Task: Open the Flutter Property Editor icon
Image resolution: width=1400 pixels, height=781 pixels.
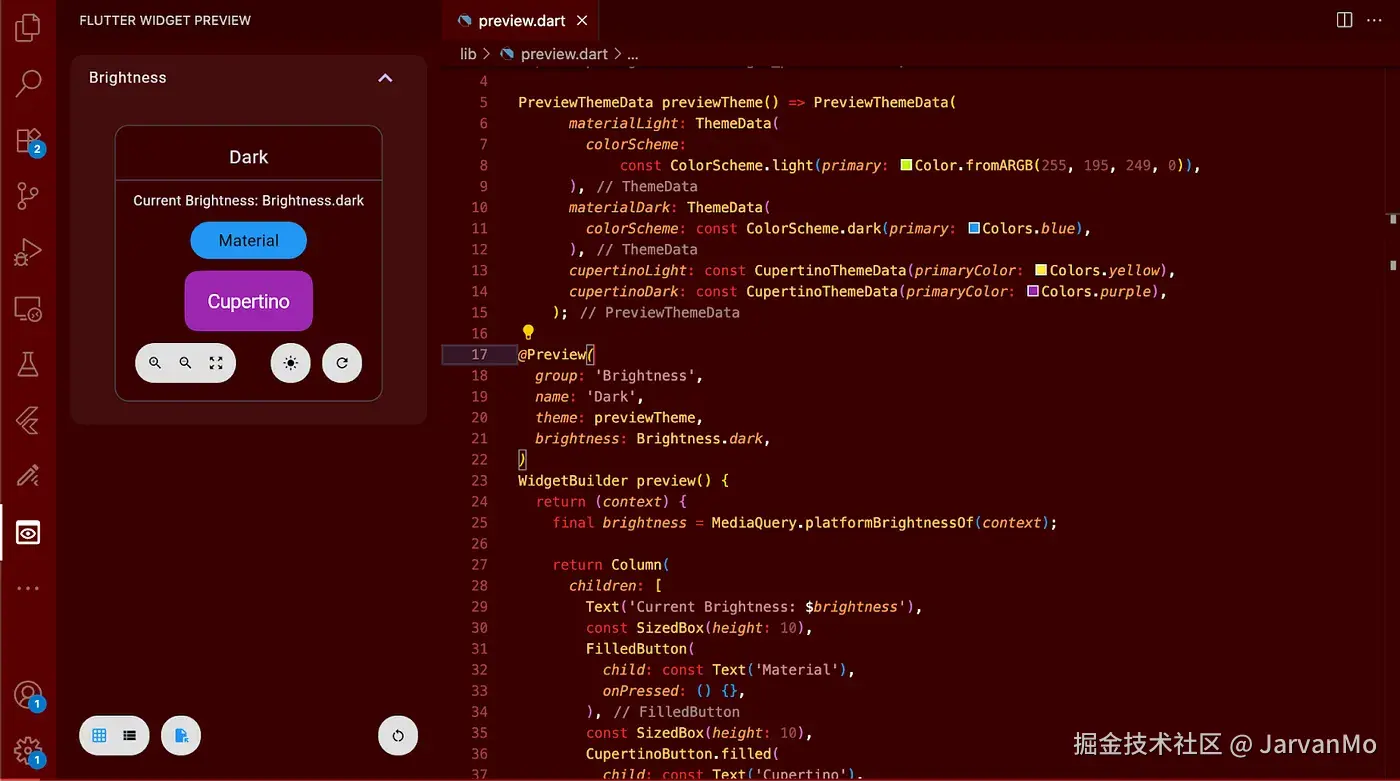Action: tap(28, 476)
